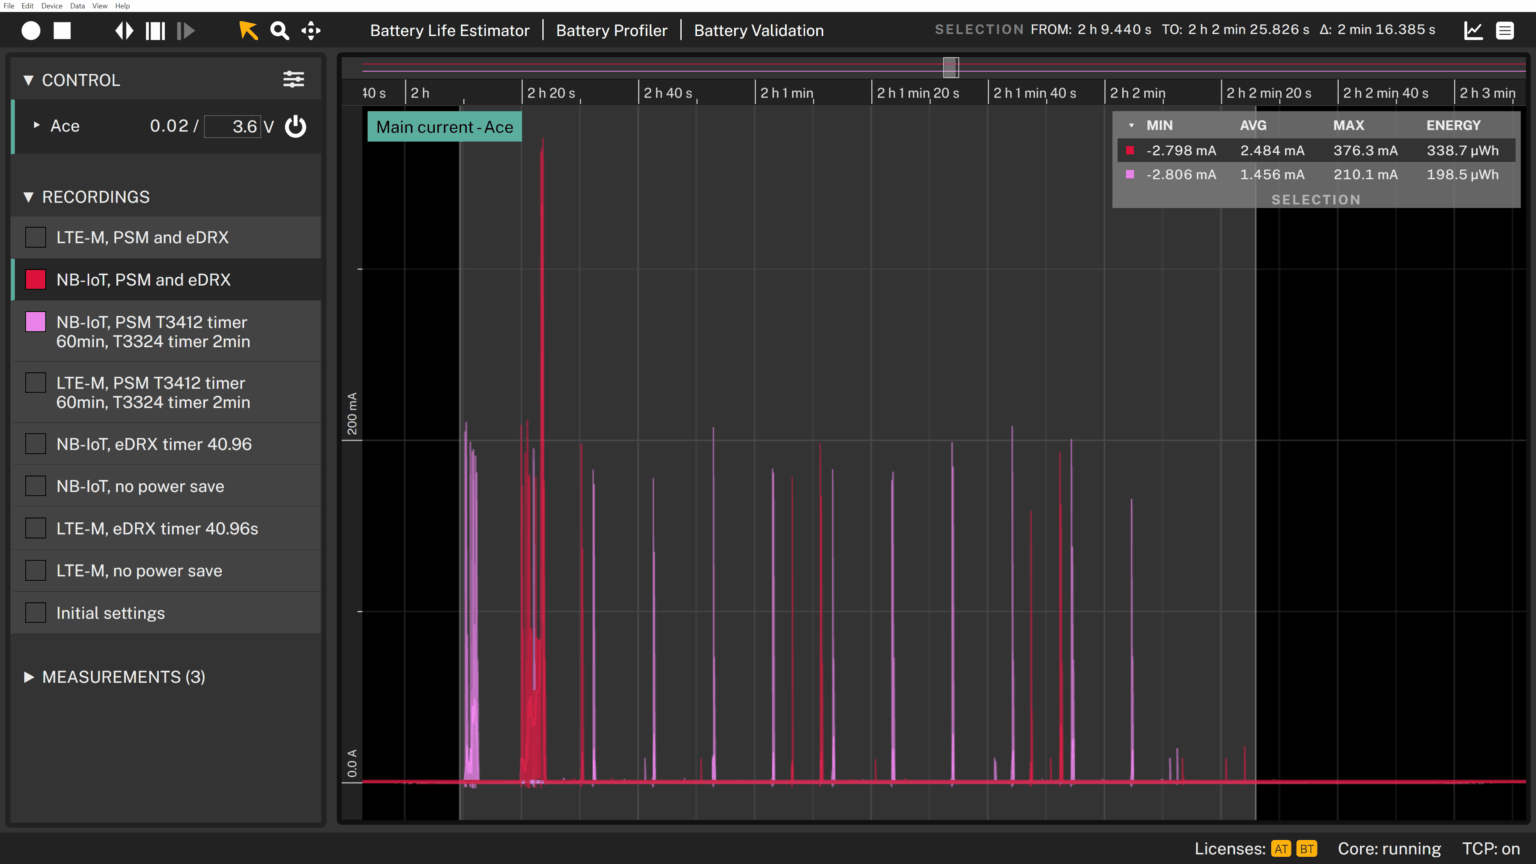
Task: Select the yellow arrow pointer tool
Action: click(x=248, y=31)
